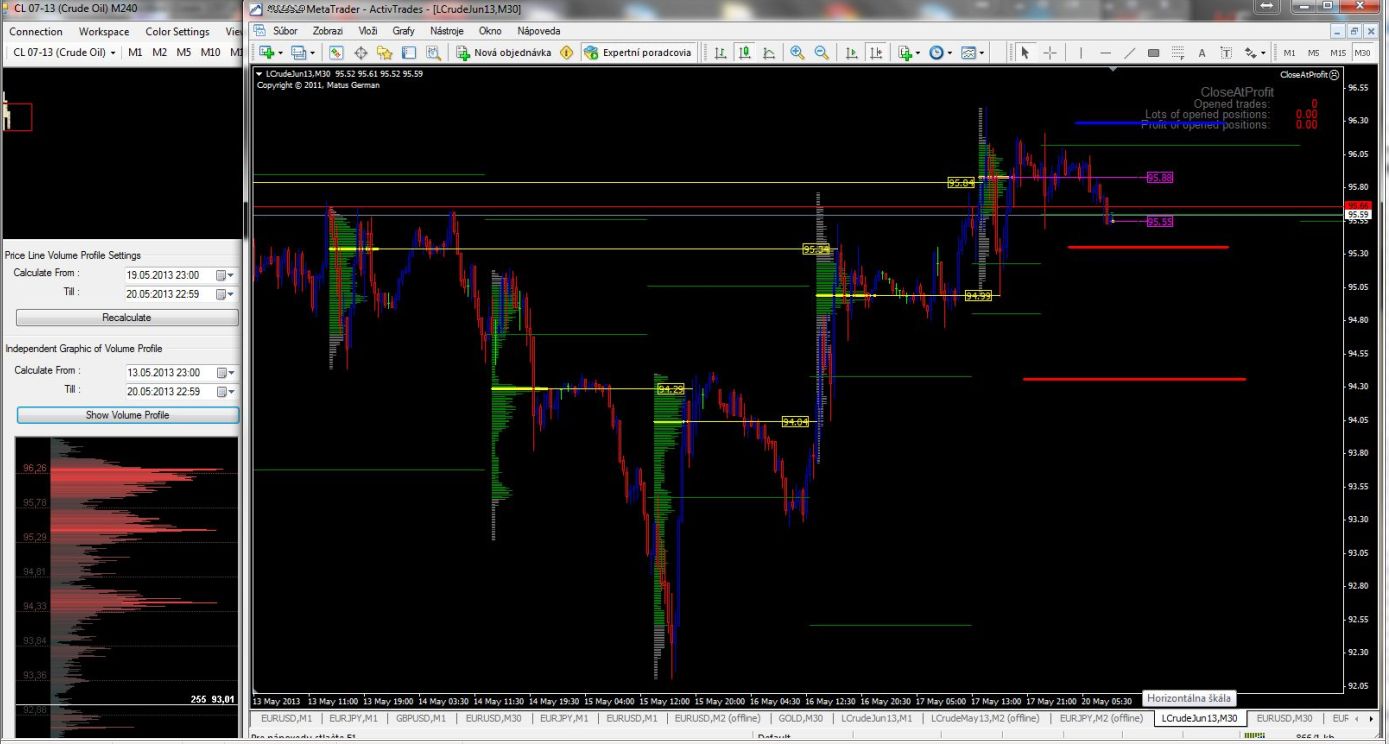Toggle the Terminal panel icon
Image resolution: width=1389 pixels, height=744 pixels.
tap(409, 53)
